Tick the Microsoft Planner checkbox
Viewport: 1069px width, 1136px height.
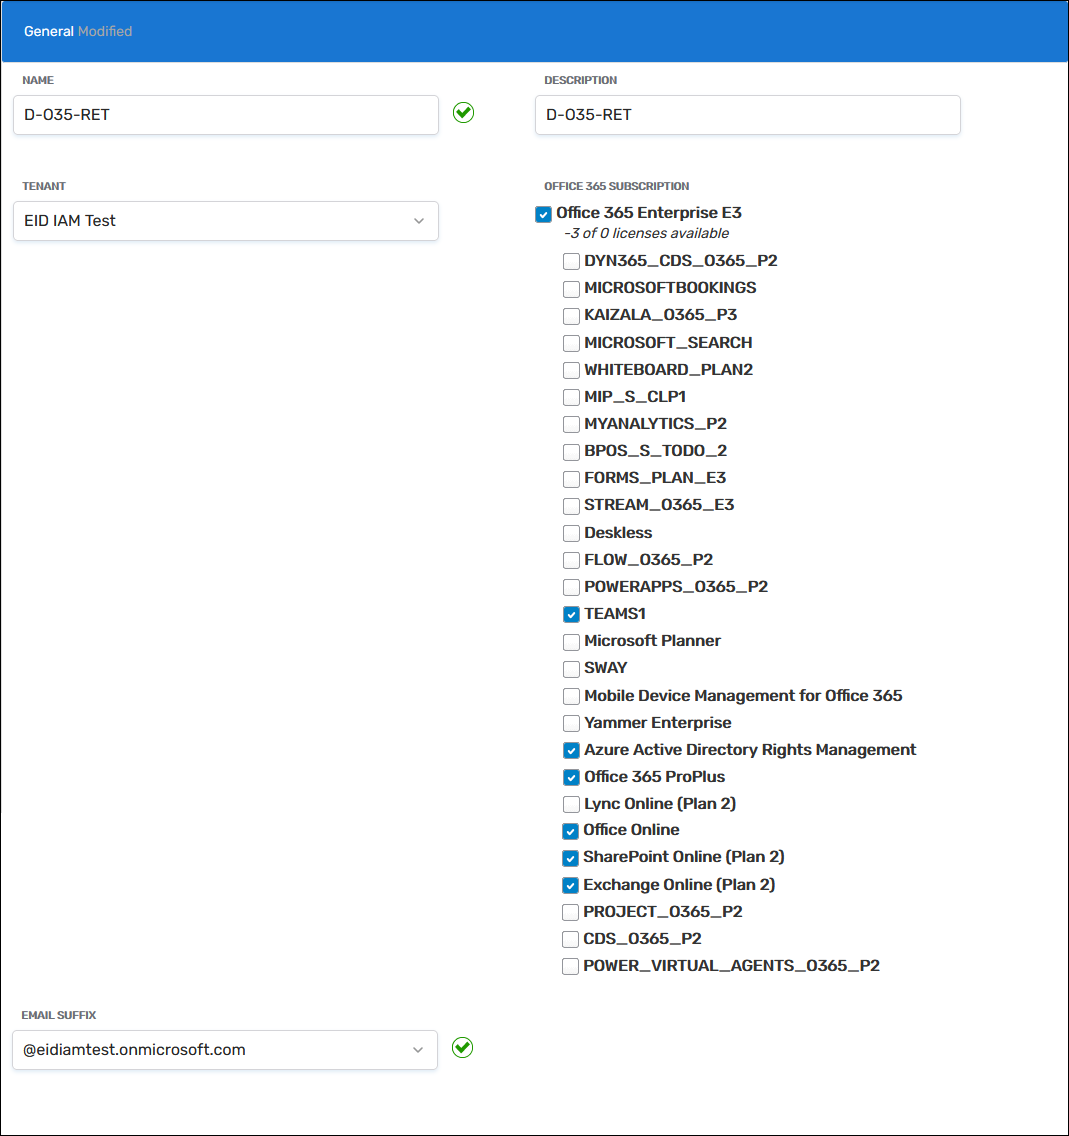click(x=571, y=642)
